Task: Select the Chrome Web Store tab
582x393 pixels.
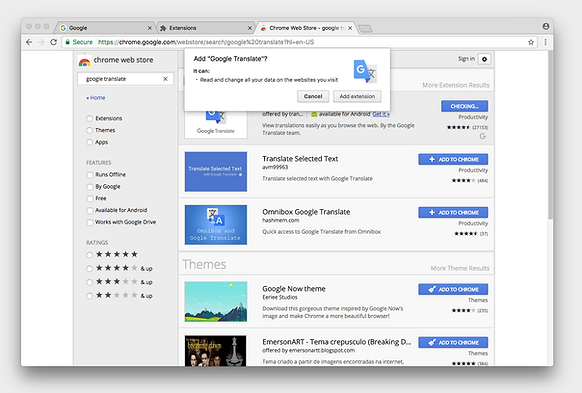Action: (306, 28)
